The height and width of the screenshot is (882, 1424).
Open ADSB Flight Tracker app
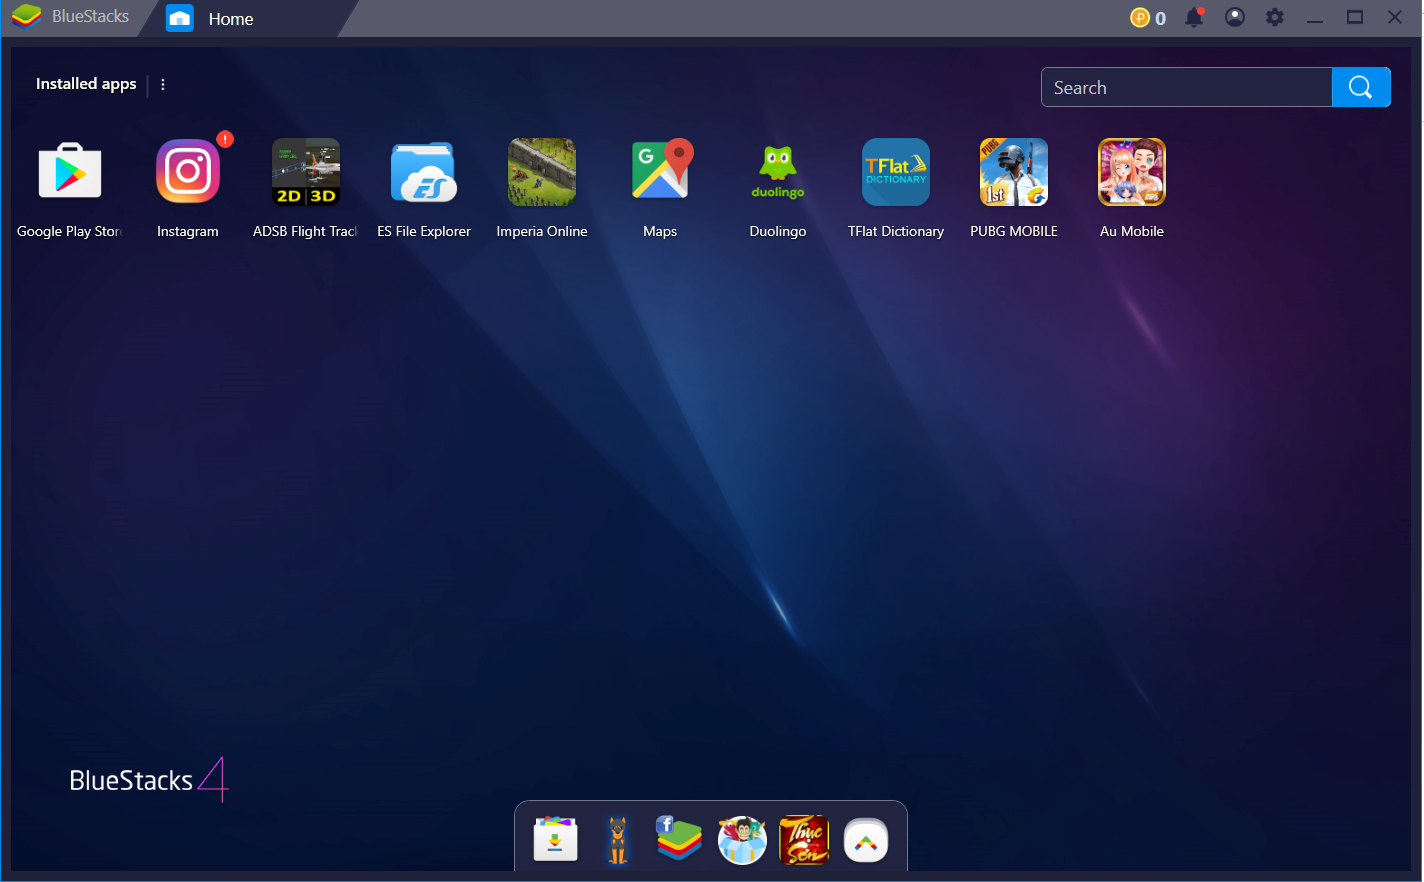306,172
